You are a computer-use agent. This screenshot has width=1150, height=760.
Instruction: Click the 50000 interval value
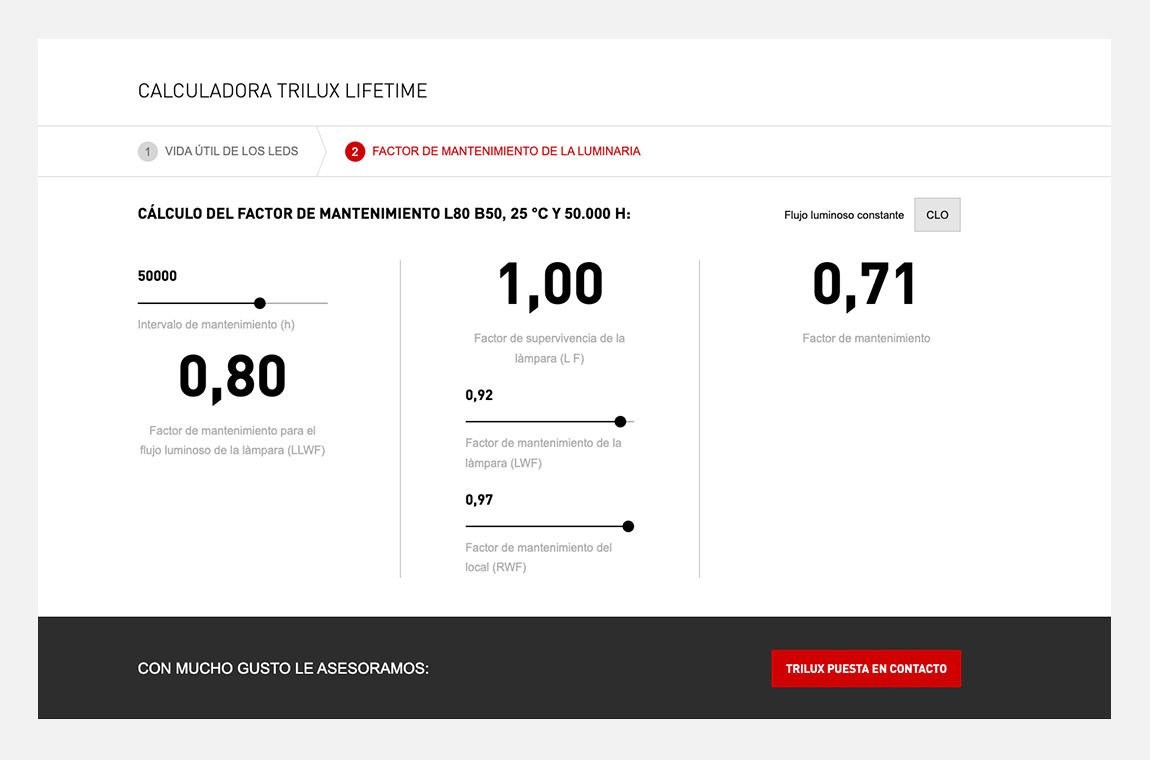point(158,276)
